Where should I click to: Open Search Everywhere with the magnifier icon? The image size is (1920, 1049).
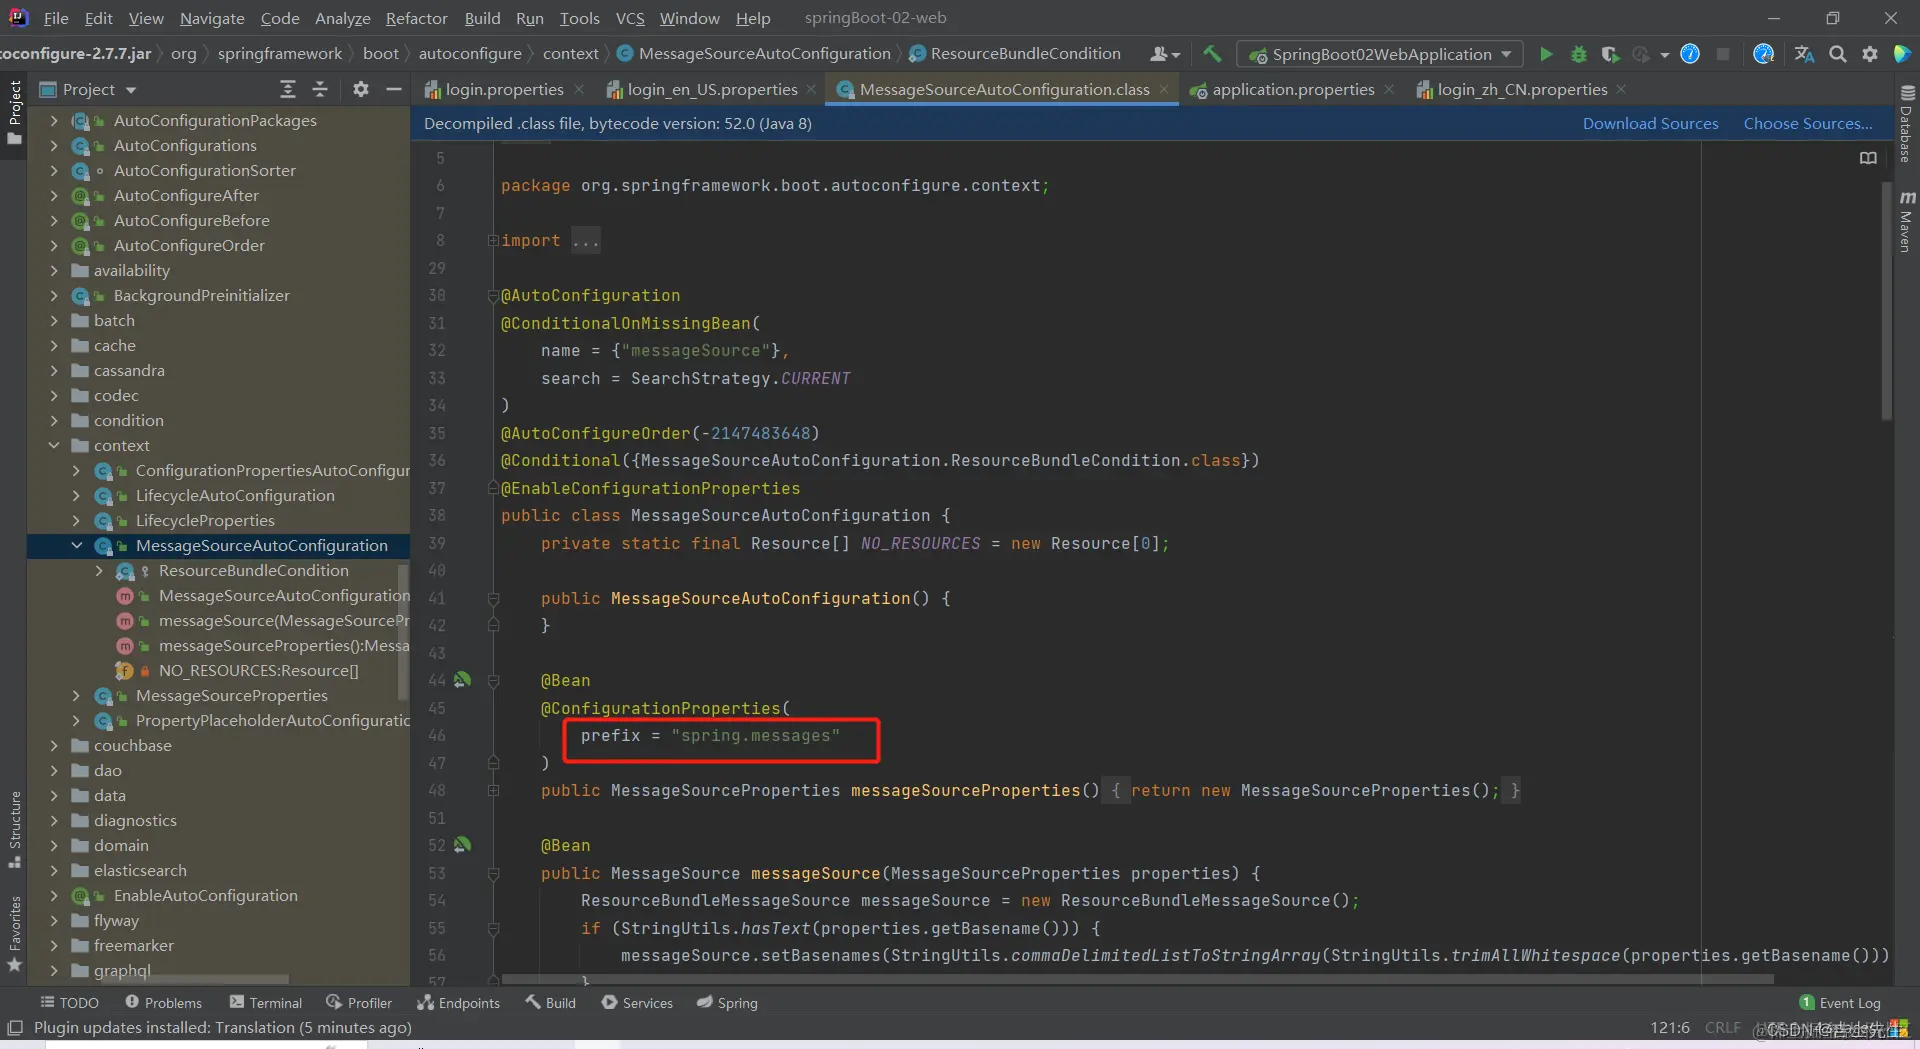tap(1838, 54)
